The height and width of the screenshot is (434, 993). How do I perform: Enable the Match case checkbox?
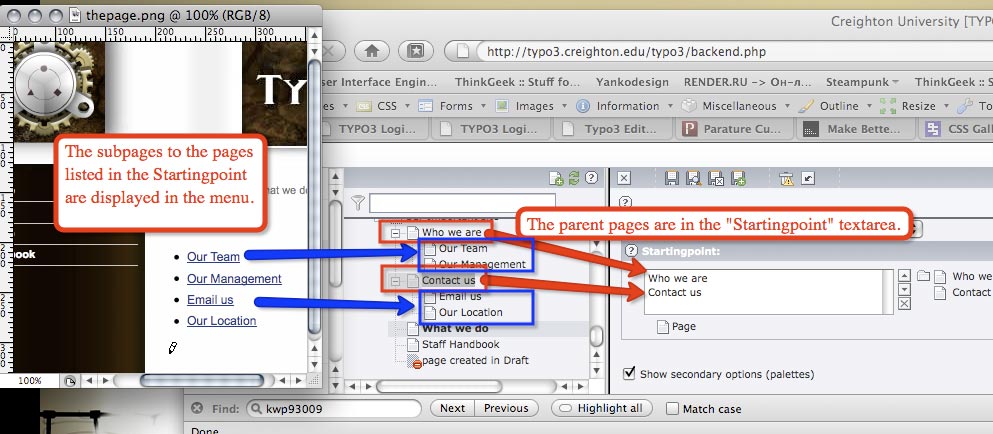pos(673,408)
